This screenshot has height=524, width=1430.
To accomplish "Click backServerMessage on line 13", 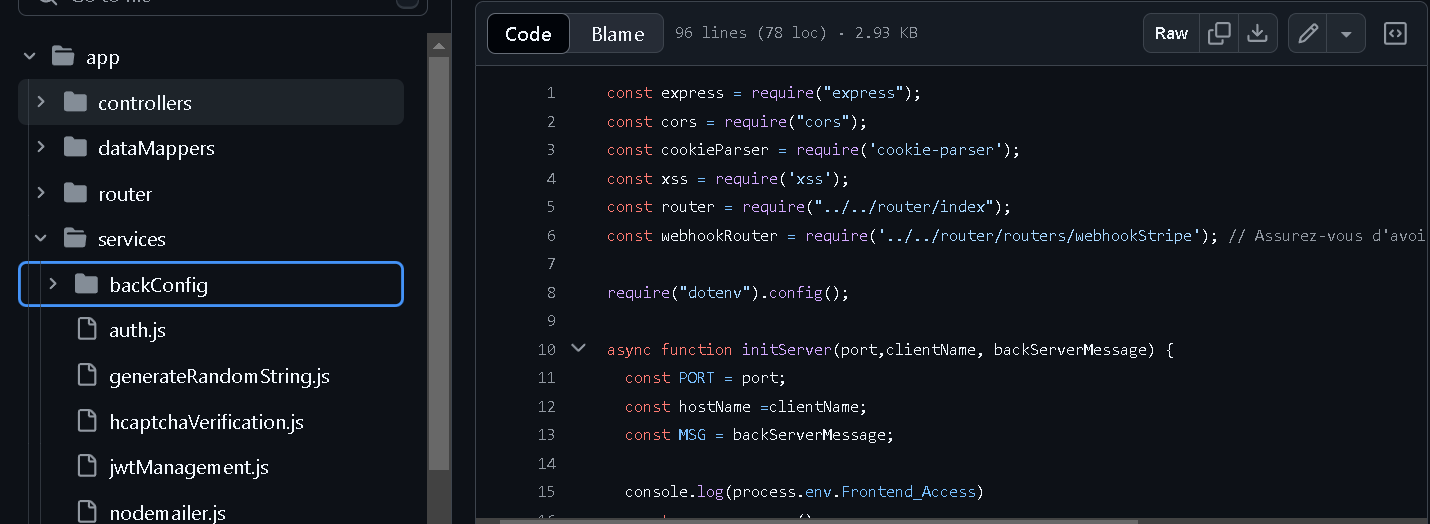I will [x=809, y=435].
